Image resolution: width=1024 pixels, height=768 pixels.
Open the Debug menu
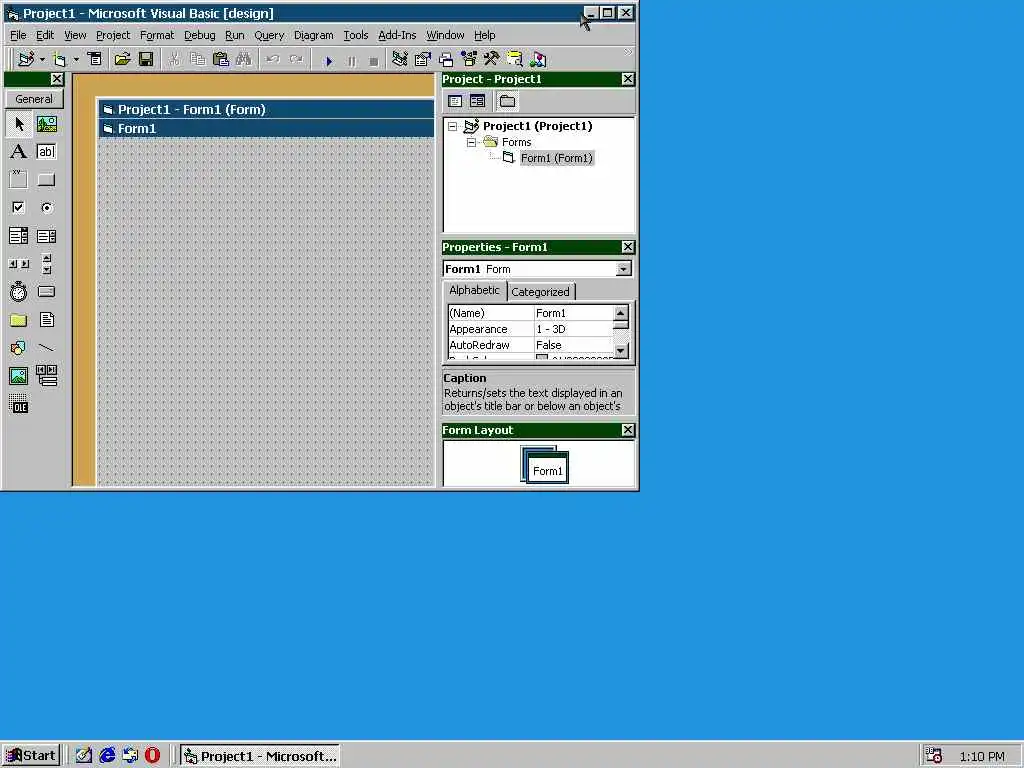tap(199, 35)
